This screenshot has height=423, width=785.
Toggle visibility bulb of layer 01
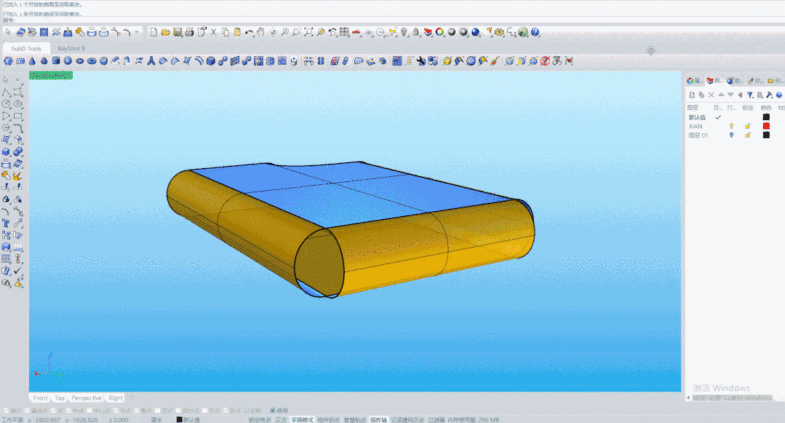tap(731, 135)
